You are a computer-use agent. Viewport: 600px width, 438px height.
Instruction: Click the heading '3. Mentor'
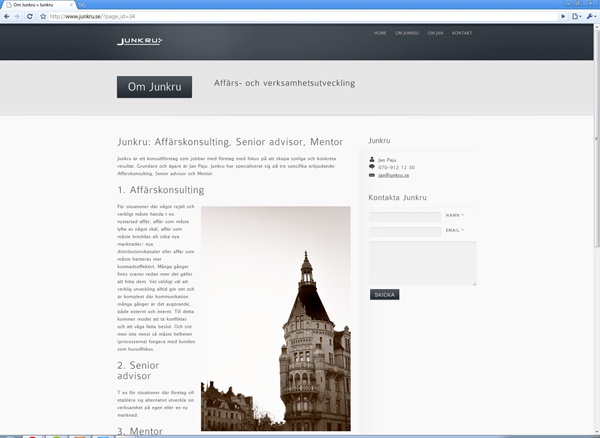[x=140, y=431]
